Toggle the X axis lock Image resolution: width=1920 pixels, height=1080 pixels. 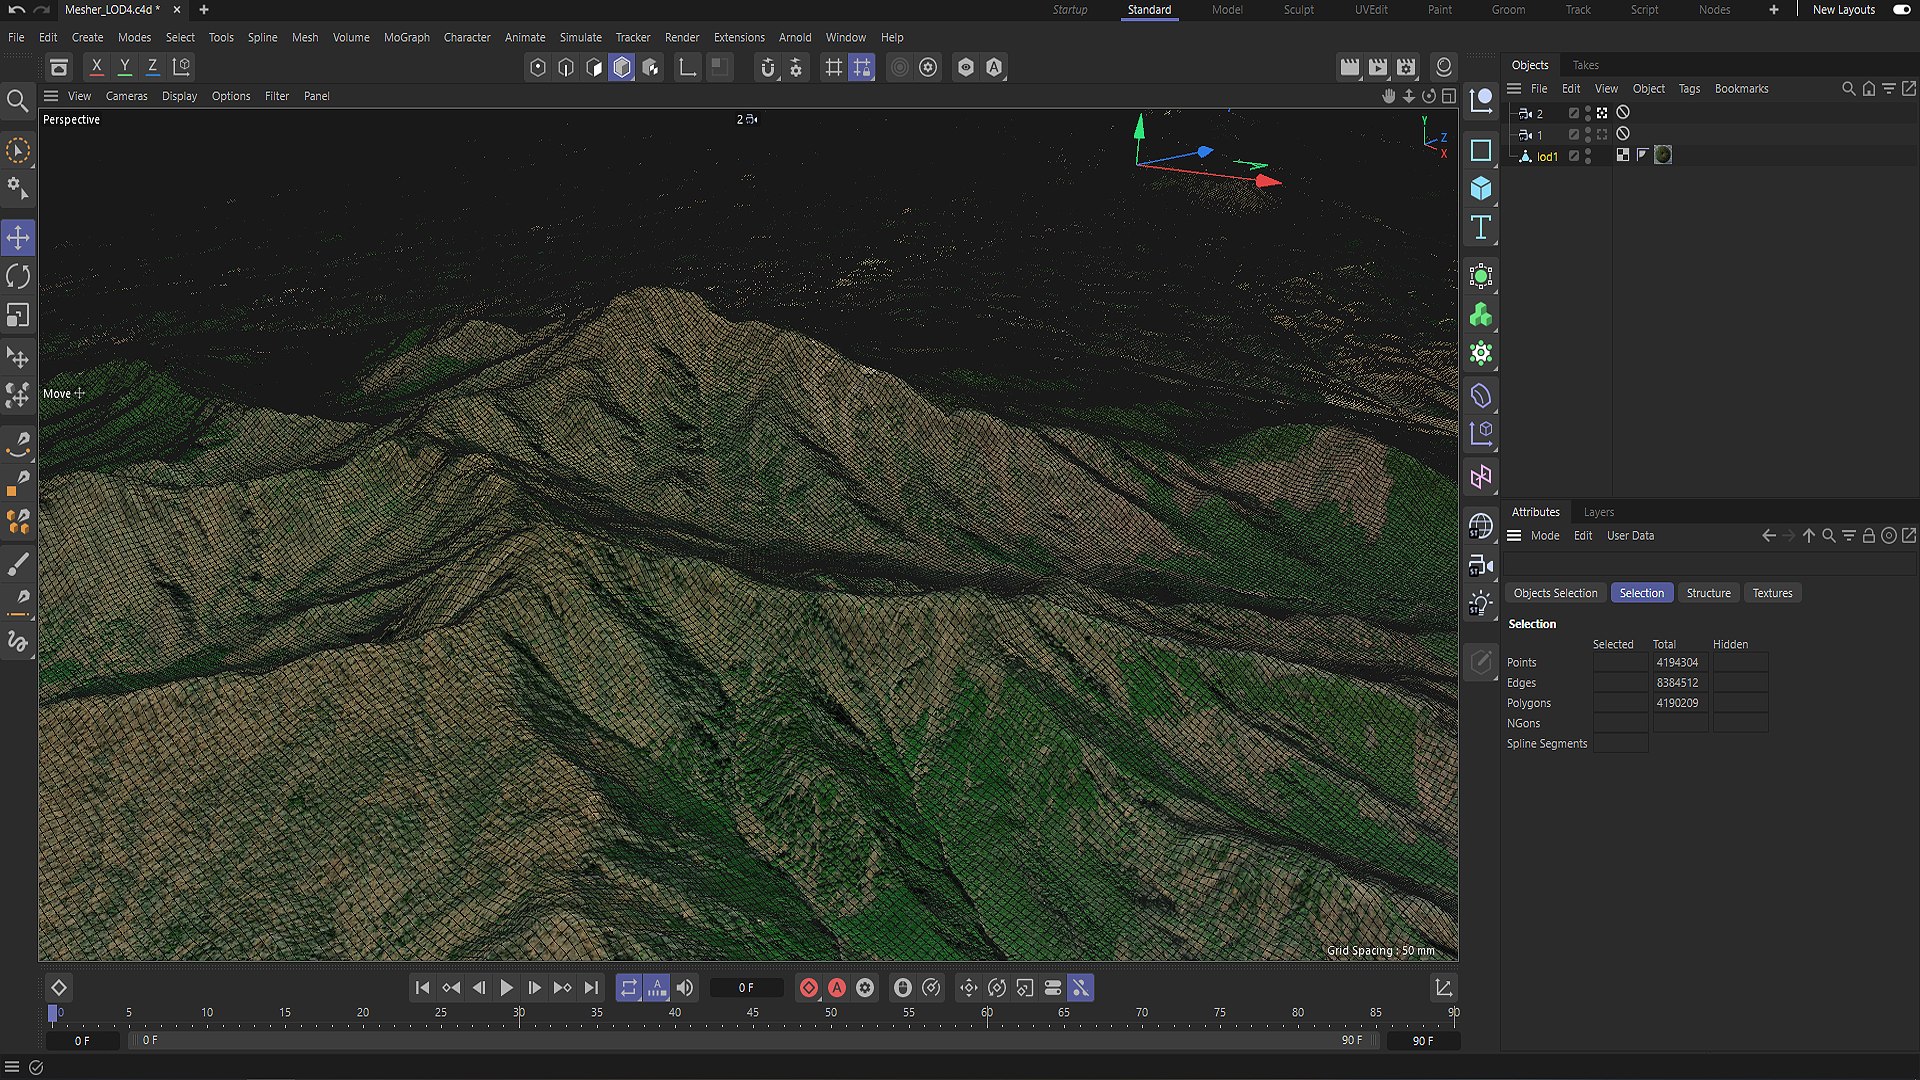click(96, 67)
